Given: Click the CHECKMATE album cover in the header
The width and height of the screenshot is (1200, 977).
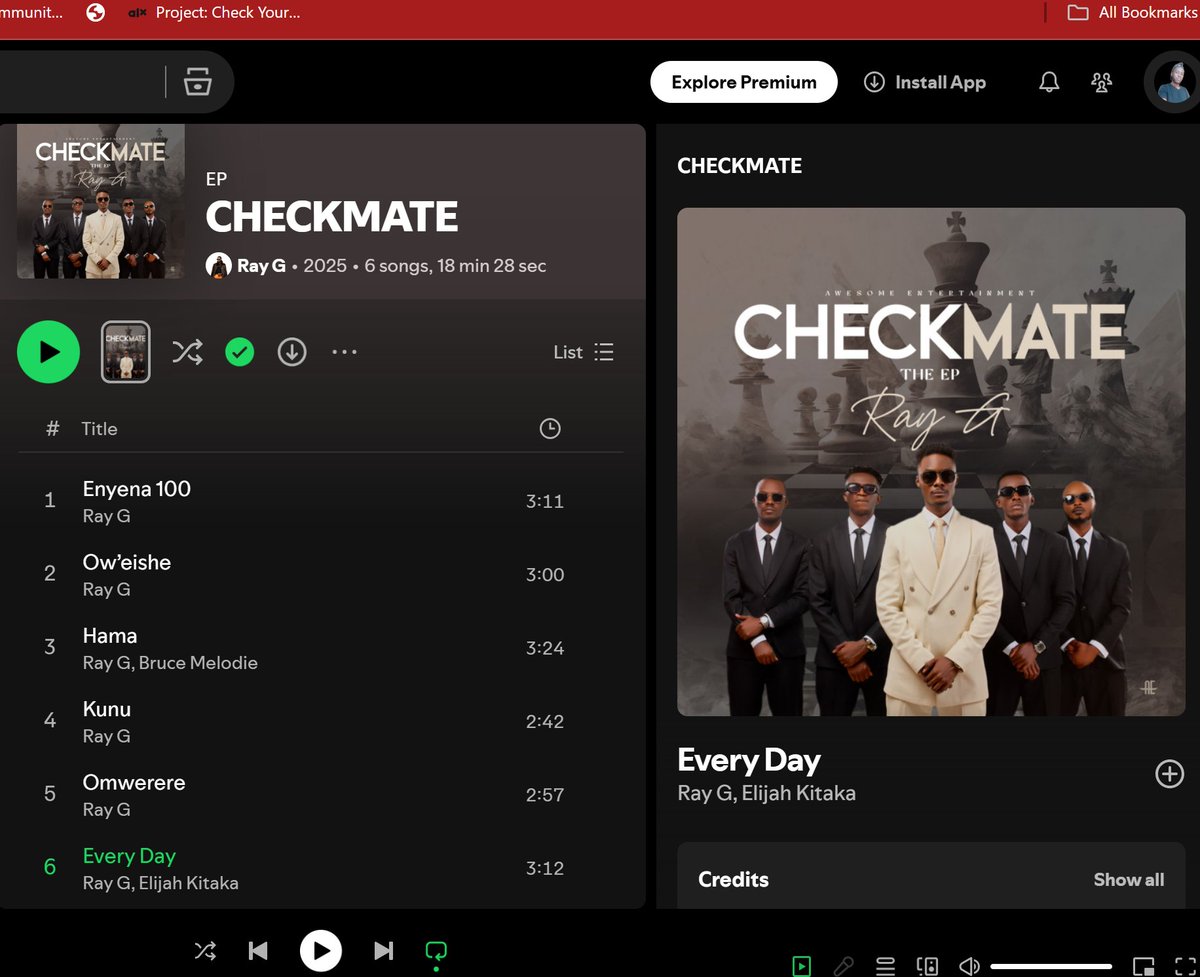Looking at the screenshot, I should [x=101, y=201].
